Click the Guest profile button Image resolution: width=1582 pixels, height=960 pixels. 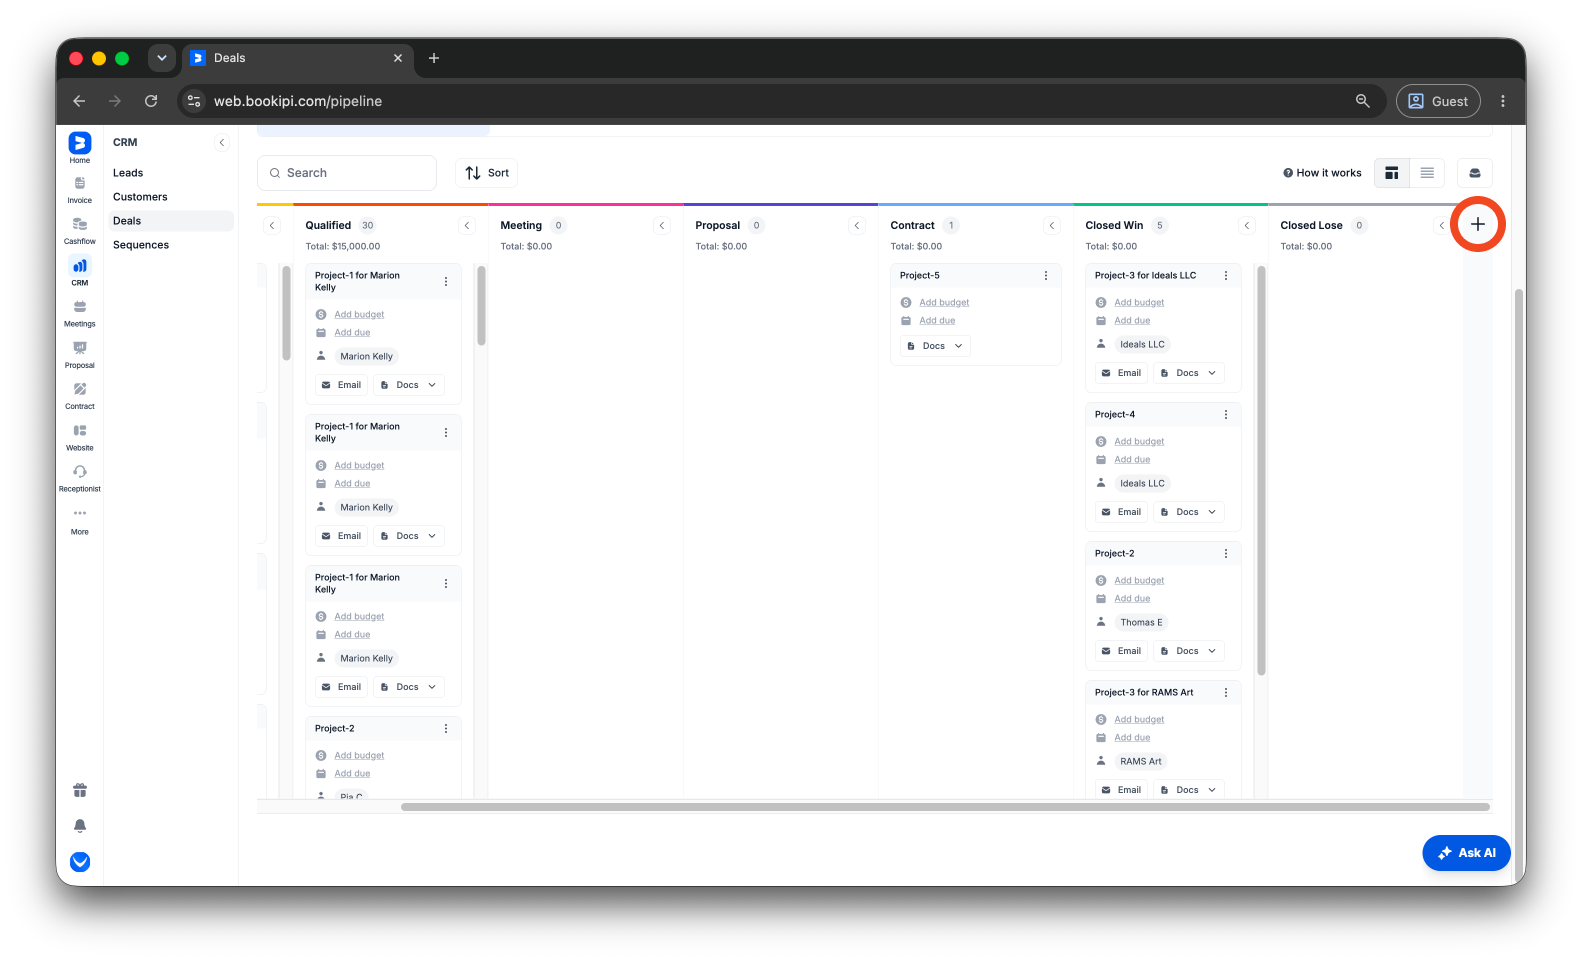click(1438, 101)
